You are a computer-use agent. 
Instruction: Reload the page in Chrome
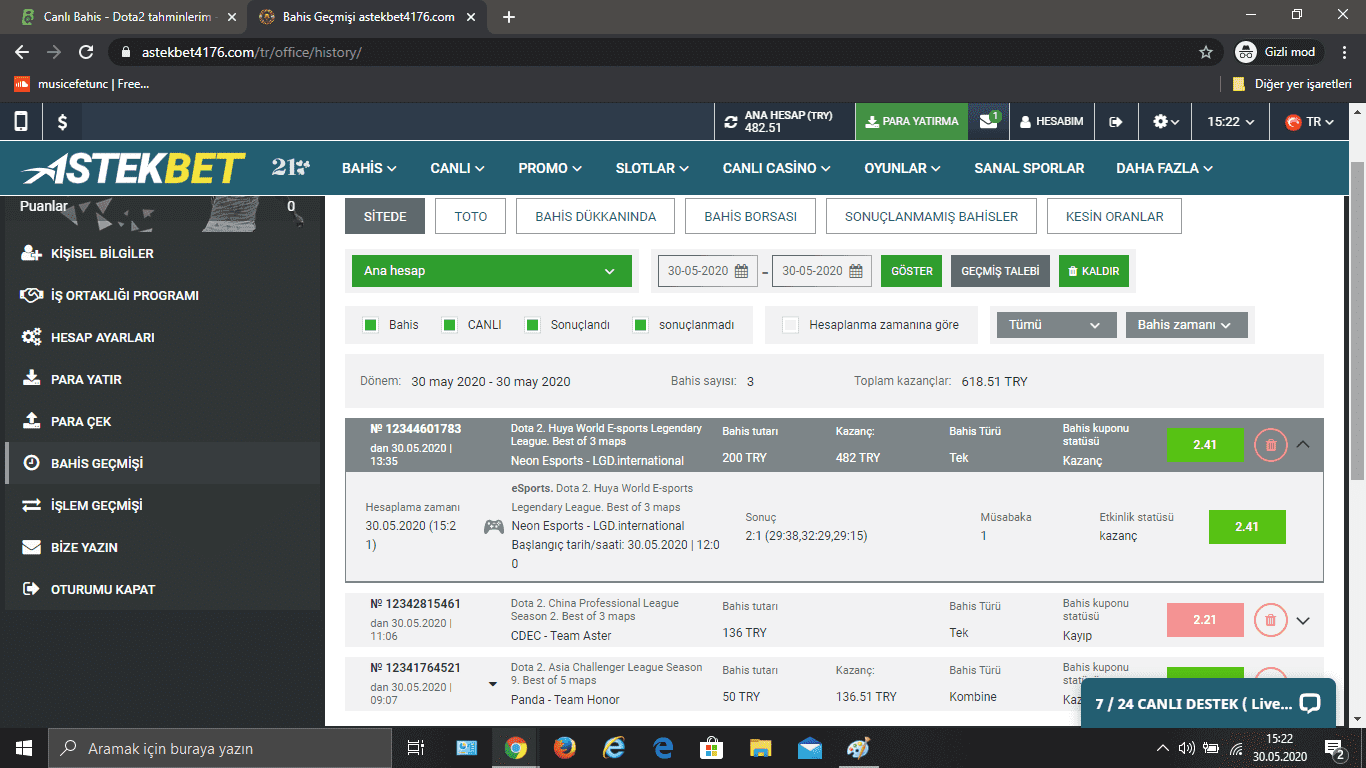[x=86, y=52]
